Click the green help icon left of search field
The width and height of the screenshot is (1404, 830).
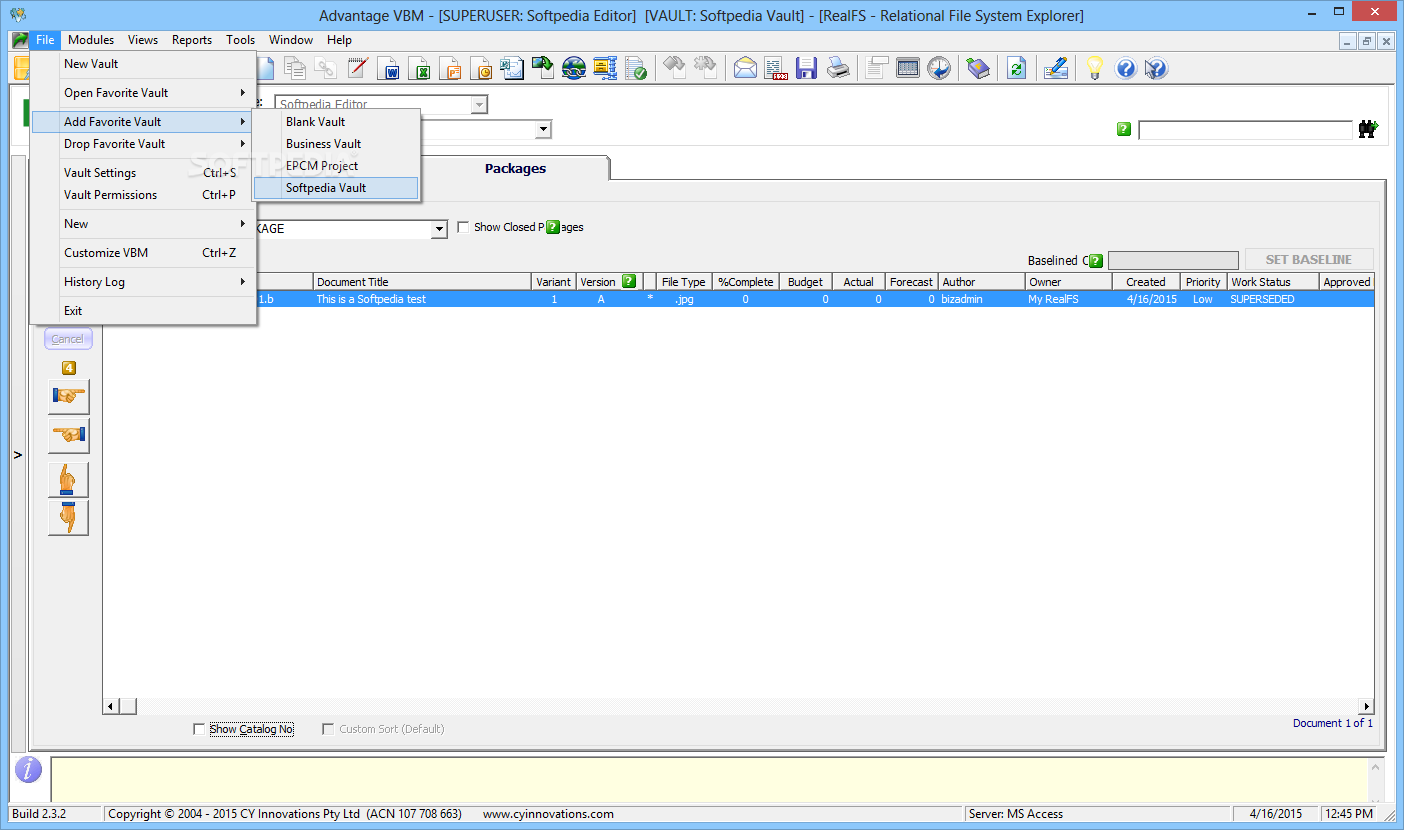[1124, 129]
